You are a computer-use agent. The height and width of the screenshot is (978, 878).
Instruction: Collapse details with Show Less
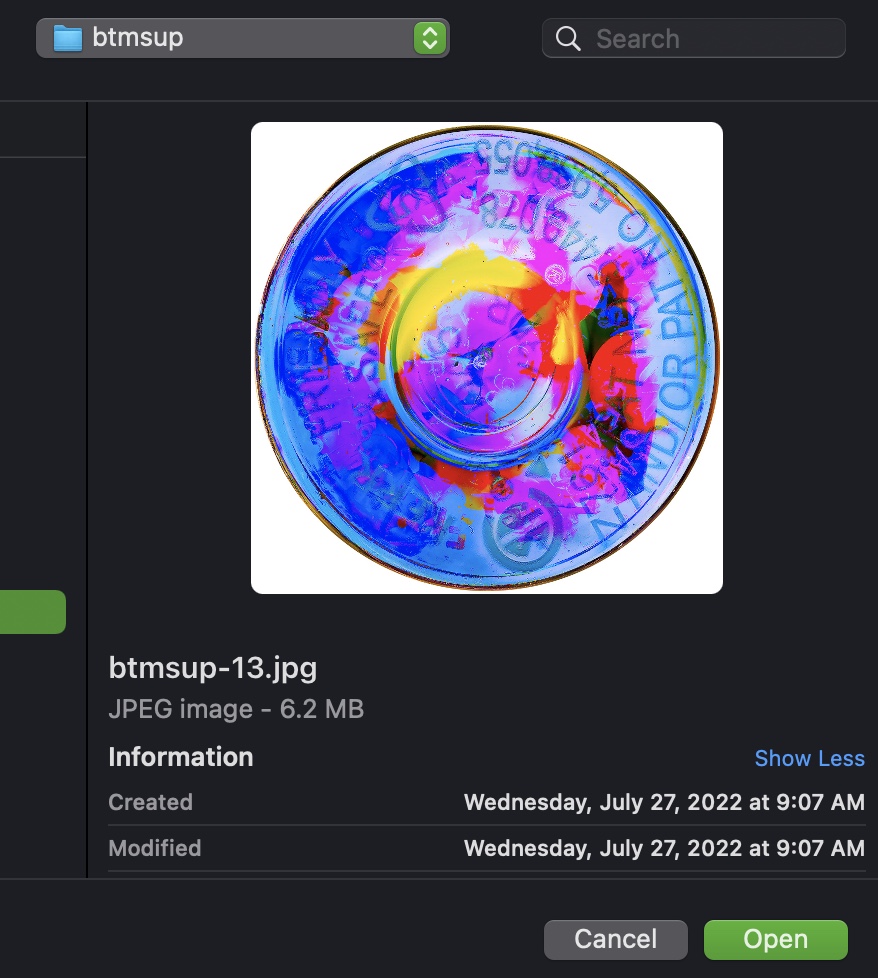(x=809, y=758)
